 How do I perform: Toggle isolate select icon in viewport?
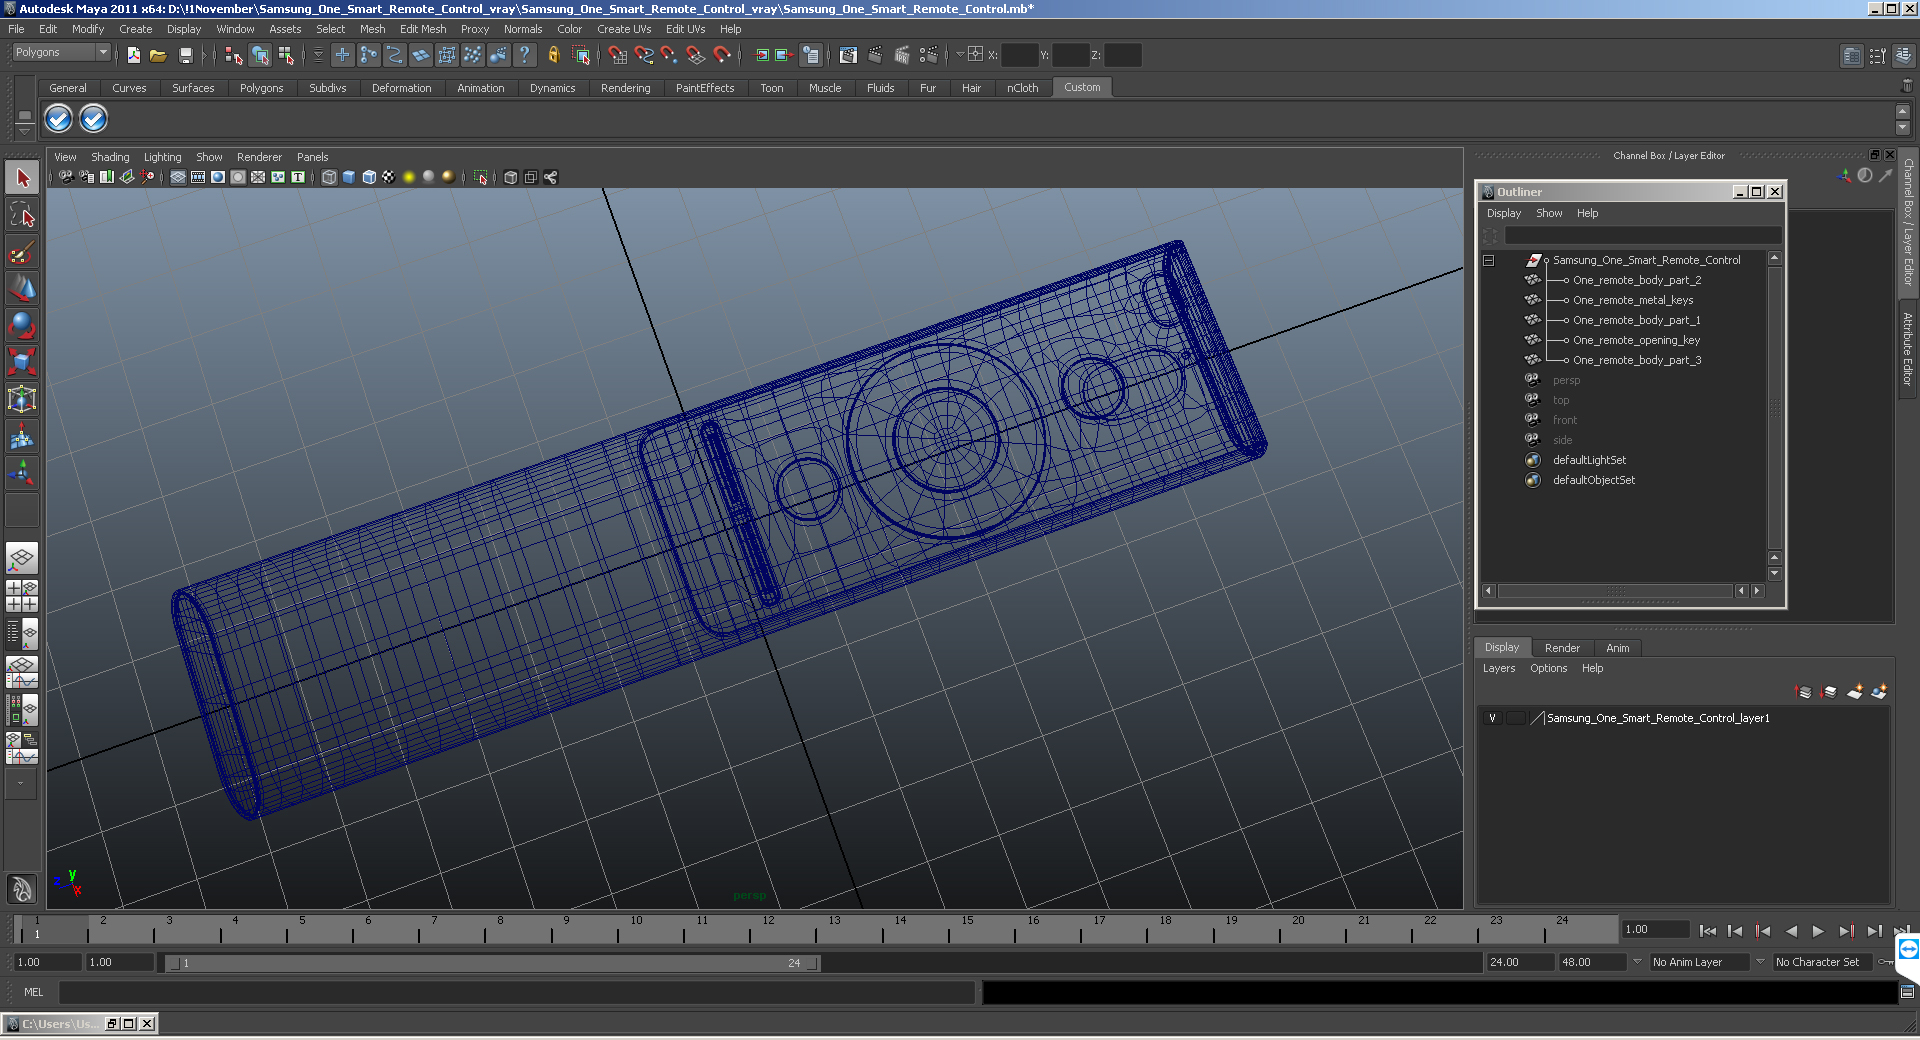(x=481, y=177)
